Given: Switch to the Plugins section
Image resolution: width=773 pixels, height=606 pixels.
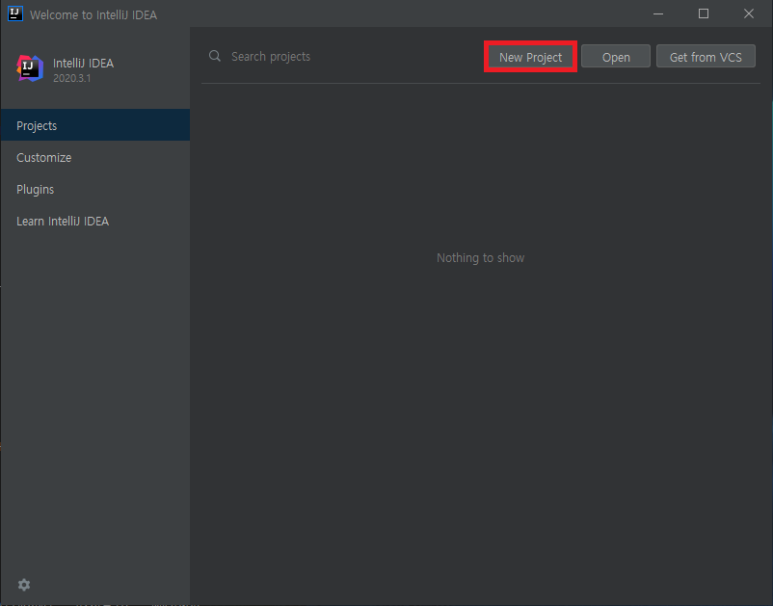Looking at the screenshot, I should click(x=95, y=189).
